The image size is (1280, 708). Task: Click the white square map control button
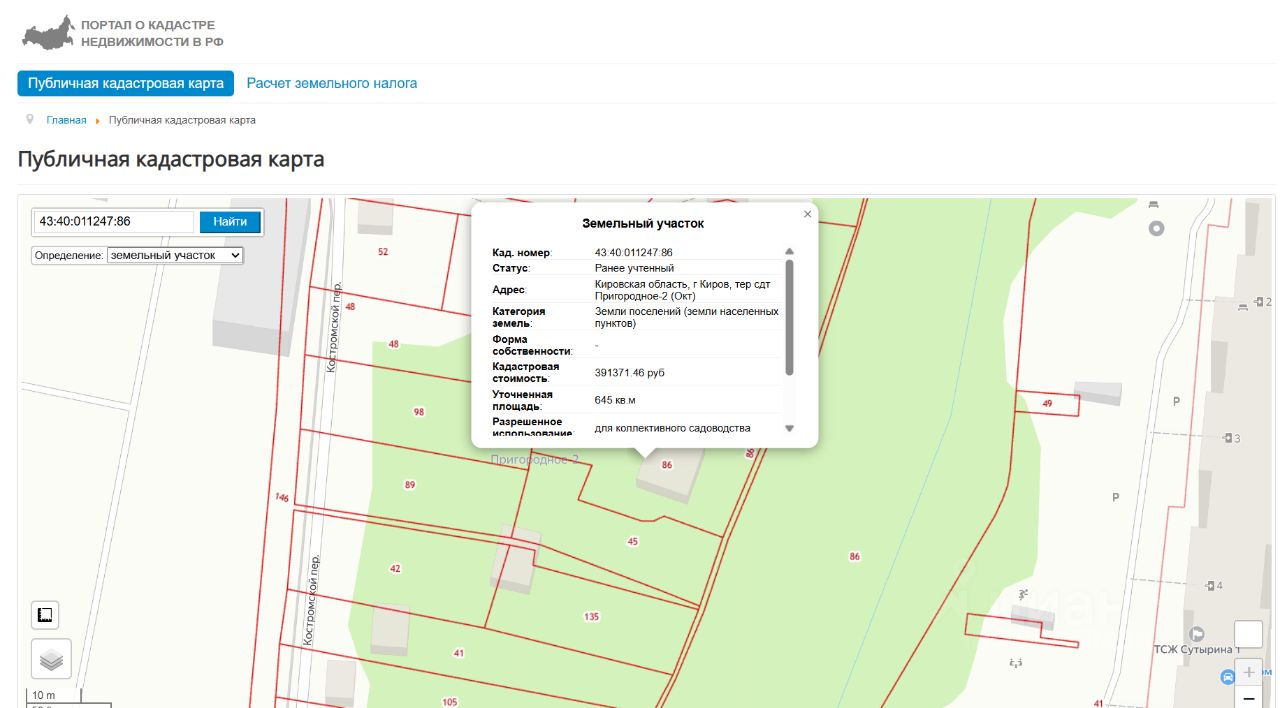1248,635
